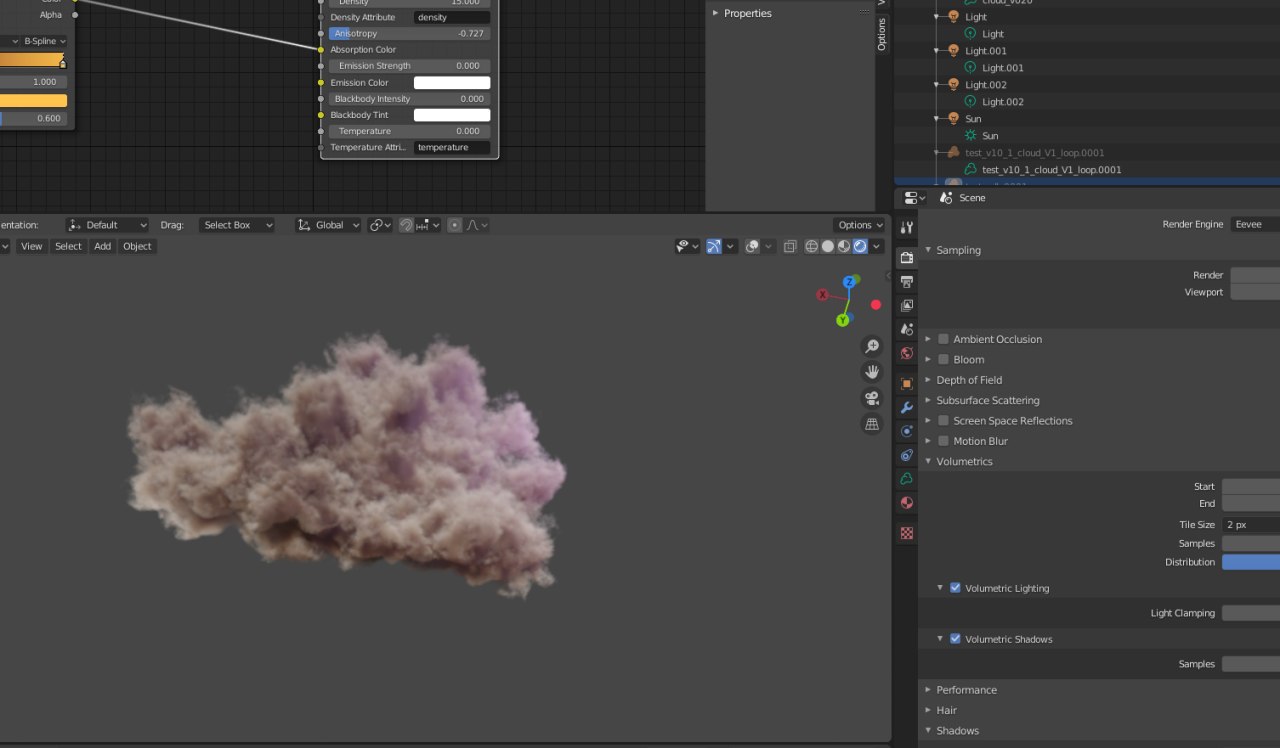
Task: Enable the Ambient Occlusion checkbox
Action: [943, 339]
